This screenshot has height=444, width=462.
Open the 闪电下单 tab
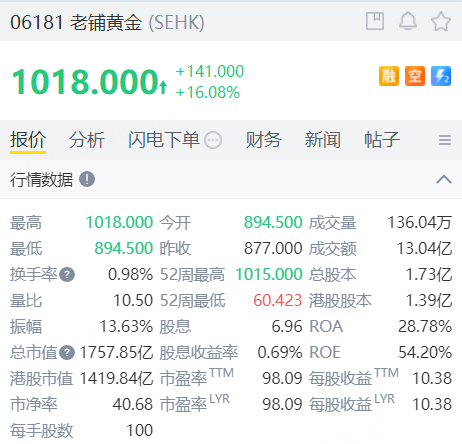coord(164,139)
